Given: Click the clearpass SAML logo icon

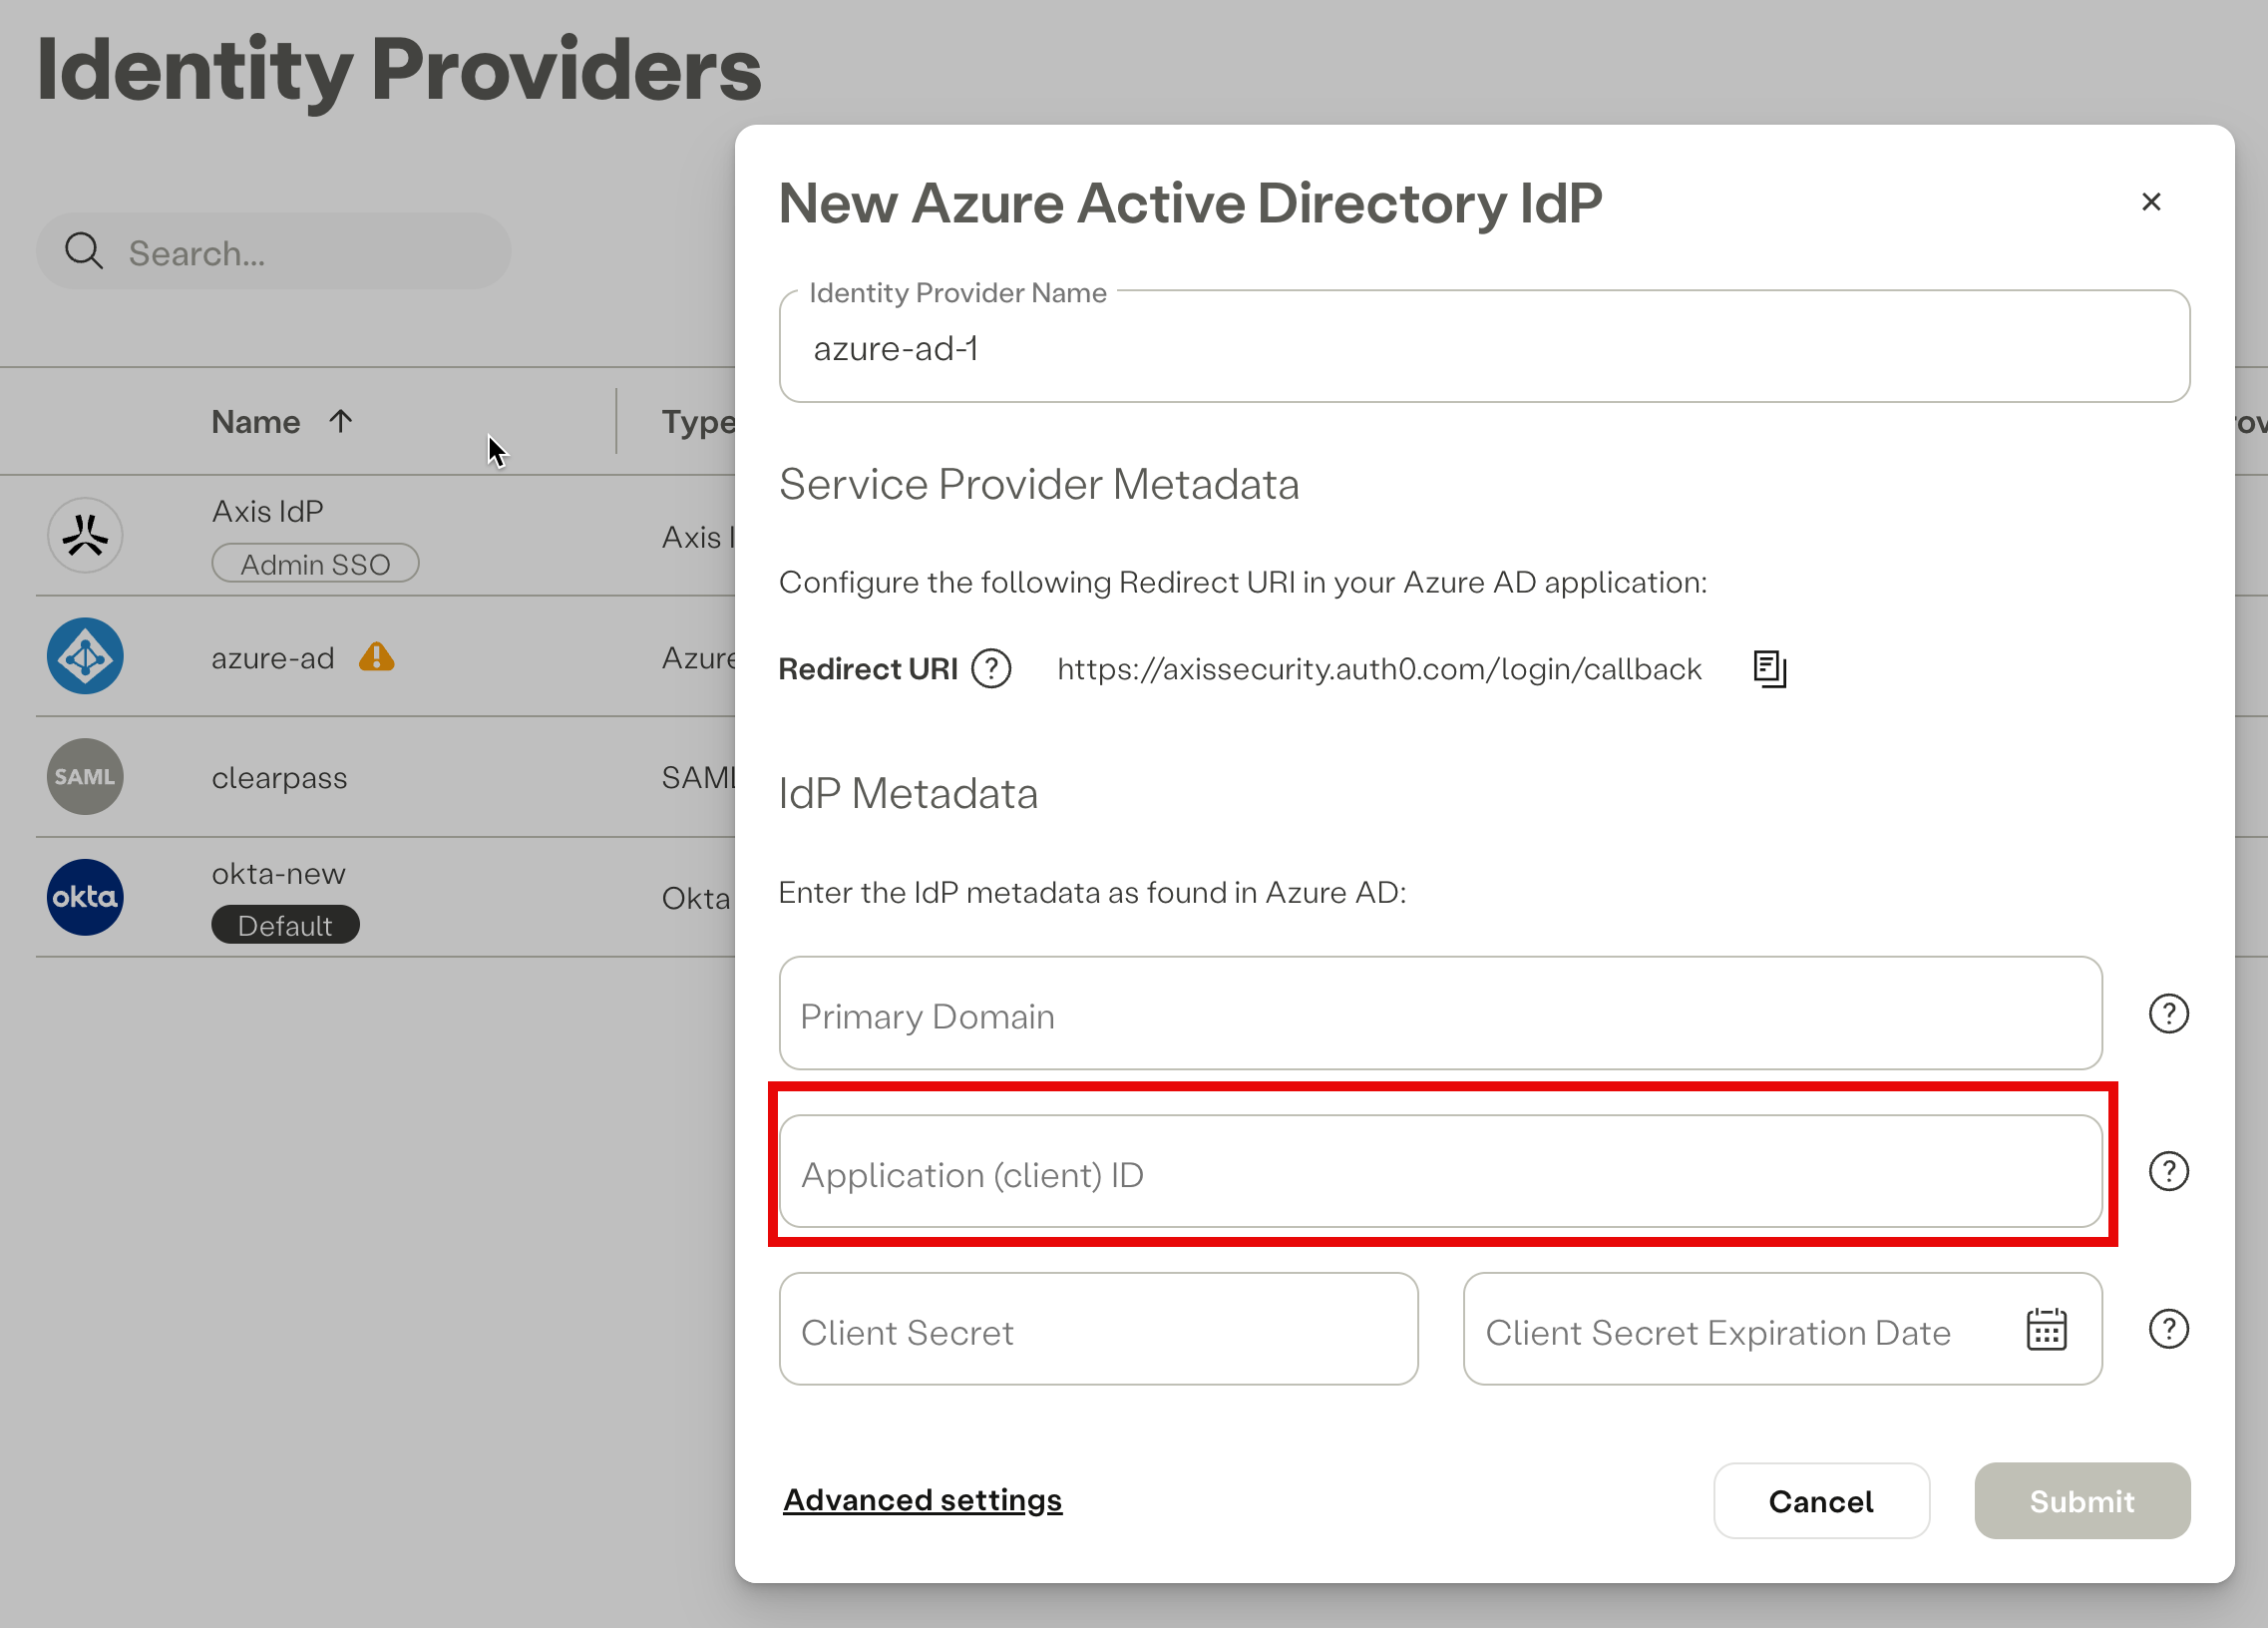Looking at the screenshot, I should pyautogui.click(x=85, y=776).
